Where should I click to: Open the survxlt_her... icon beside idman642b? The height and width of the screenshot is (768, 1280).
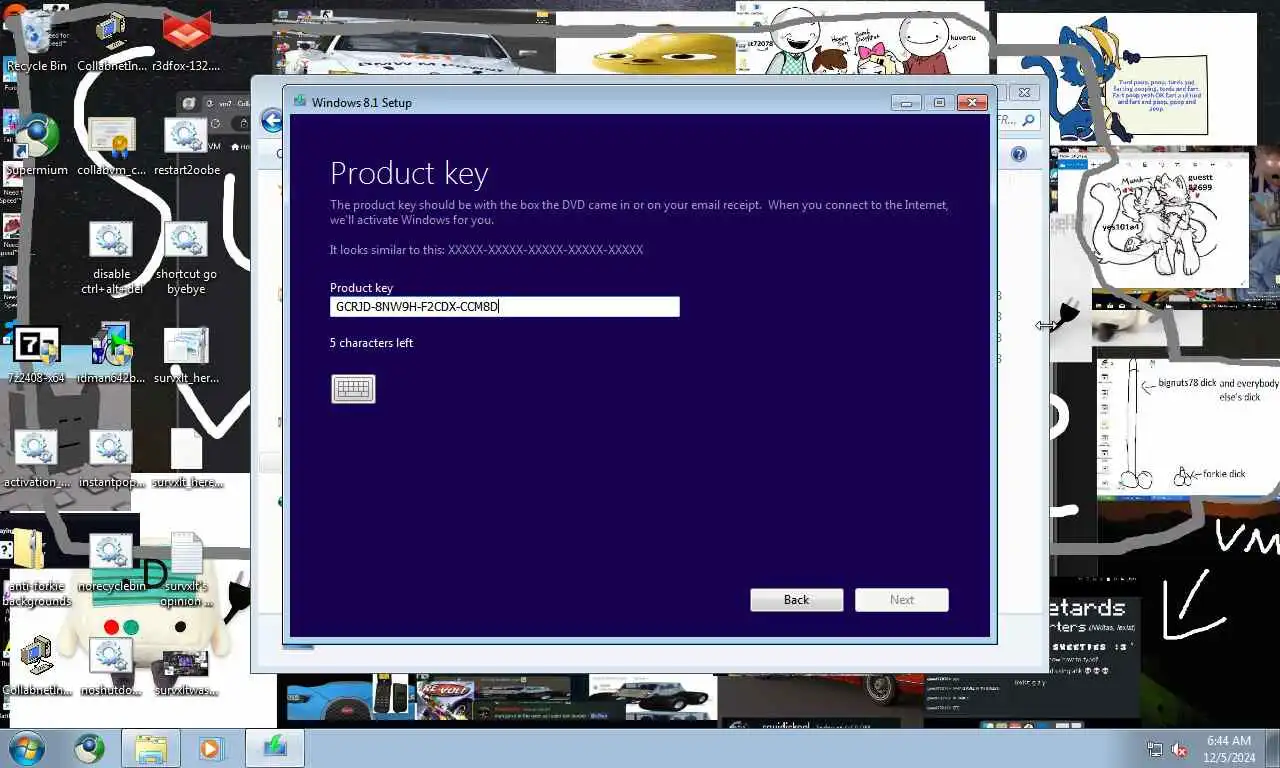tap(186, 353)
